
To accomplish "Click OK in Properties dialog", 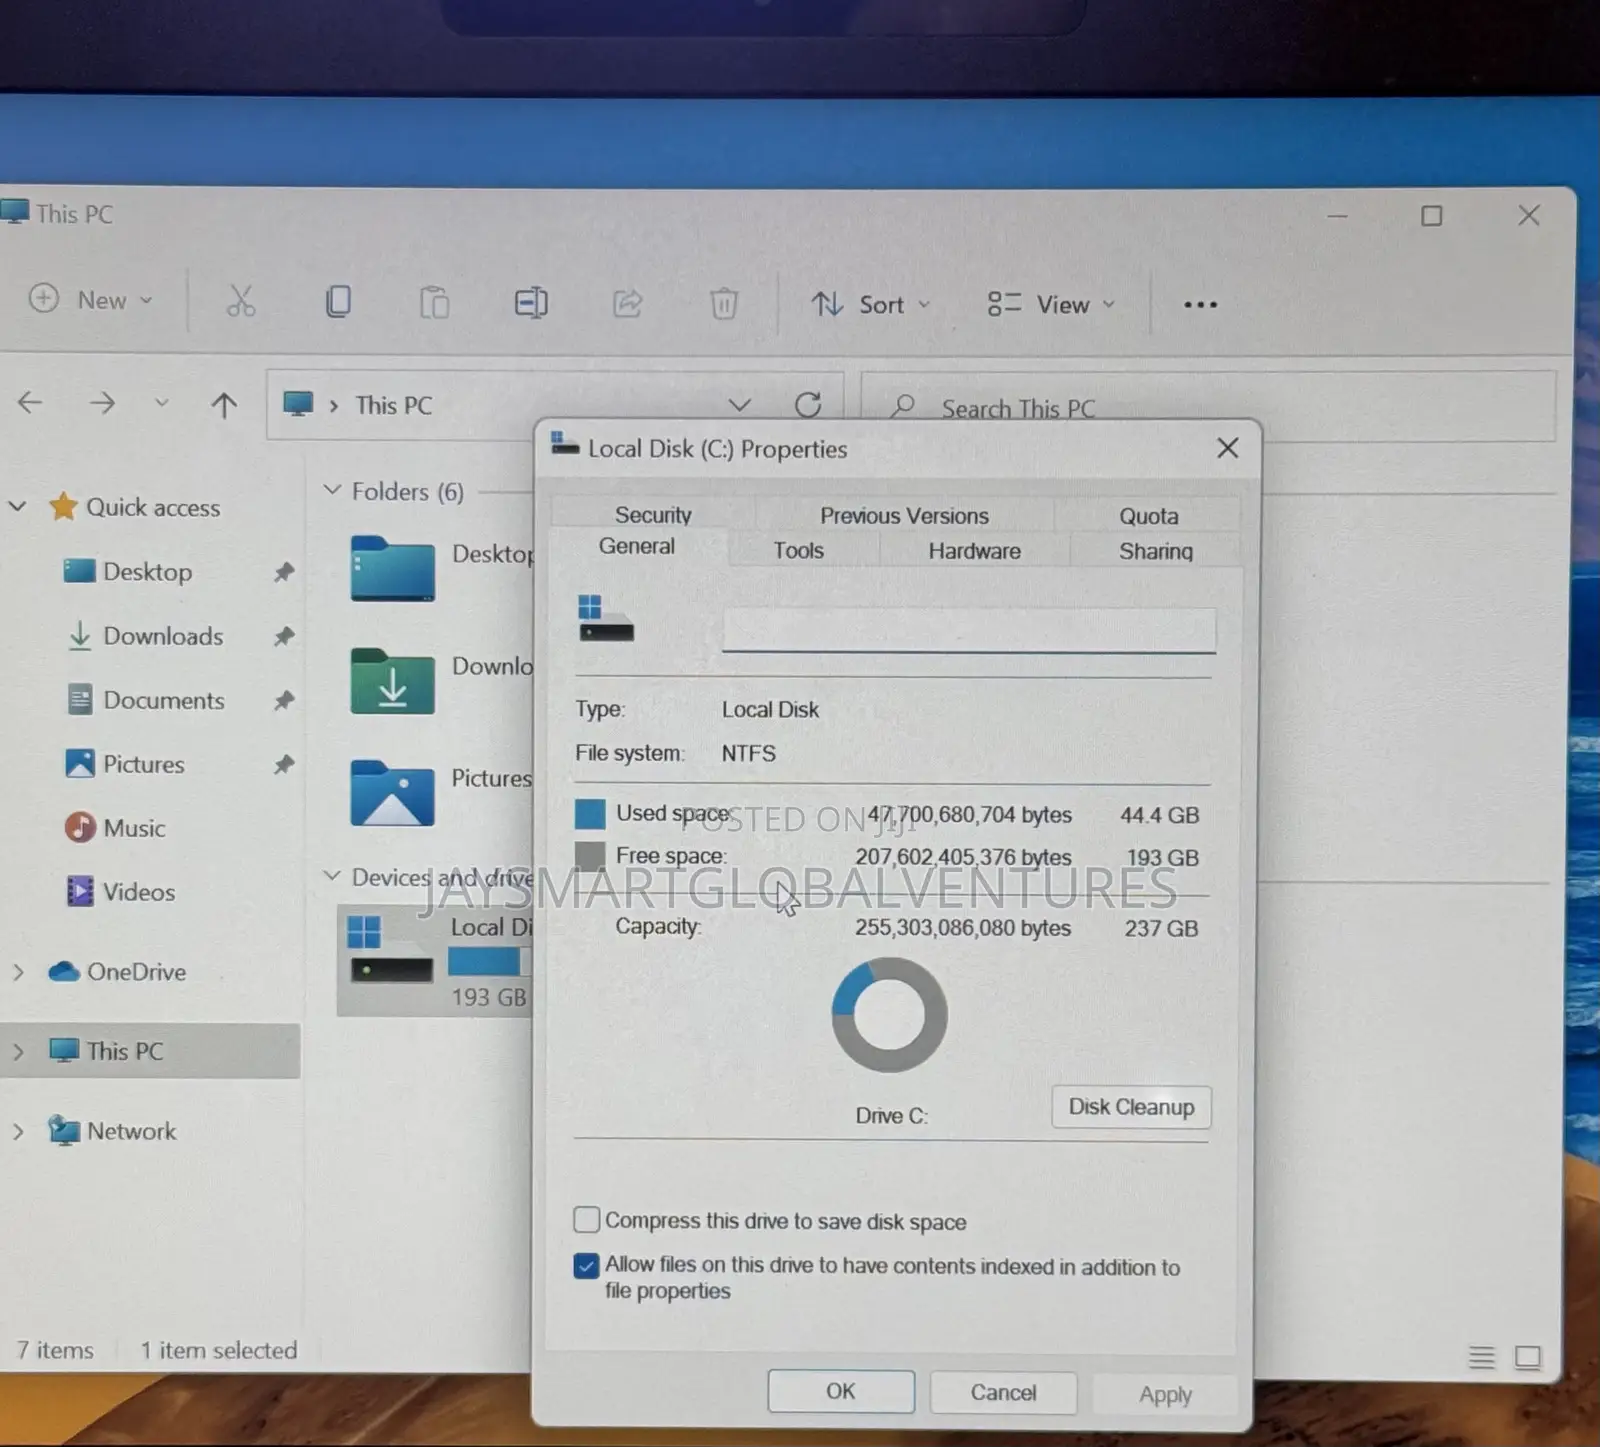I will pos(841,1391).
